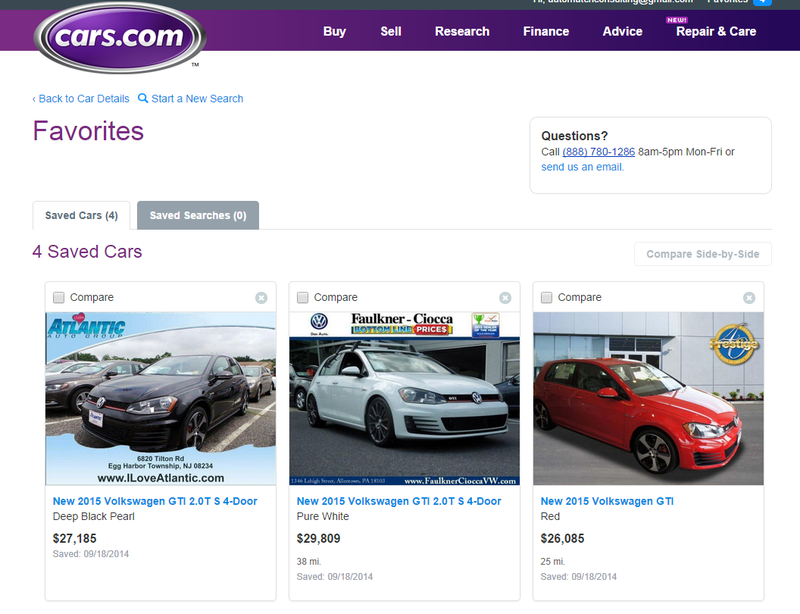Remove the Pure White GTI card
Viewport: 800px width, 614px height.
tap(505, 298)
